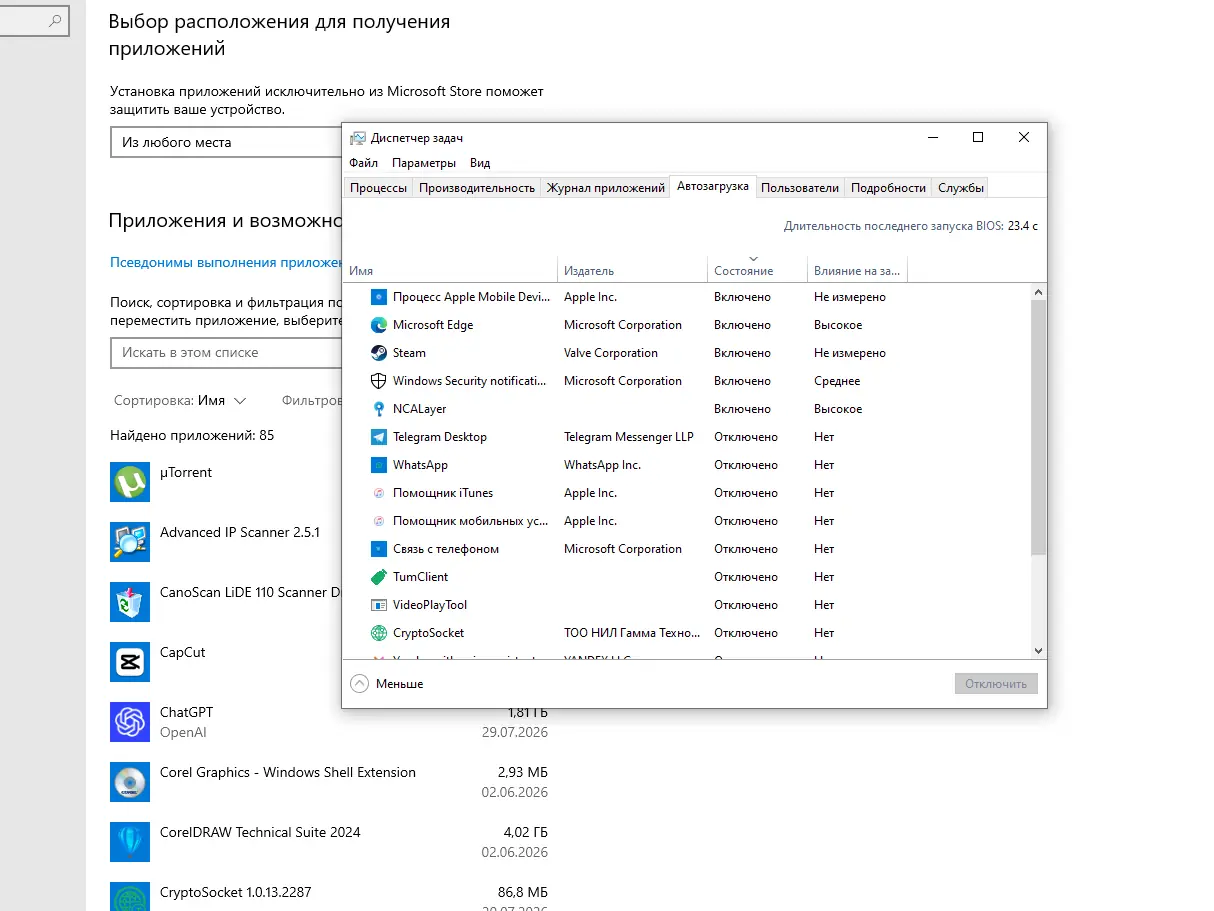Viewport: 1214px width, 911px height.
Task: Open the Из любого места dropdown
Action: [x=226, y=142]
